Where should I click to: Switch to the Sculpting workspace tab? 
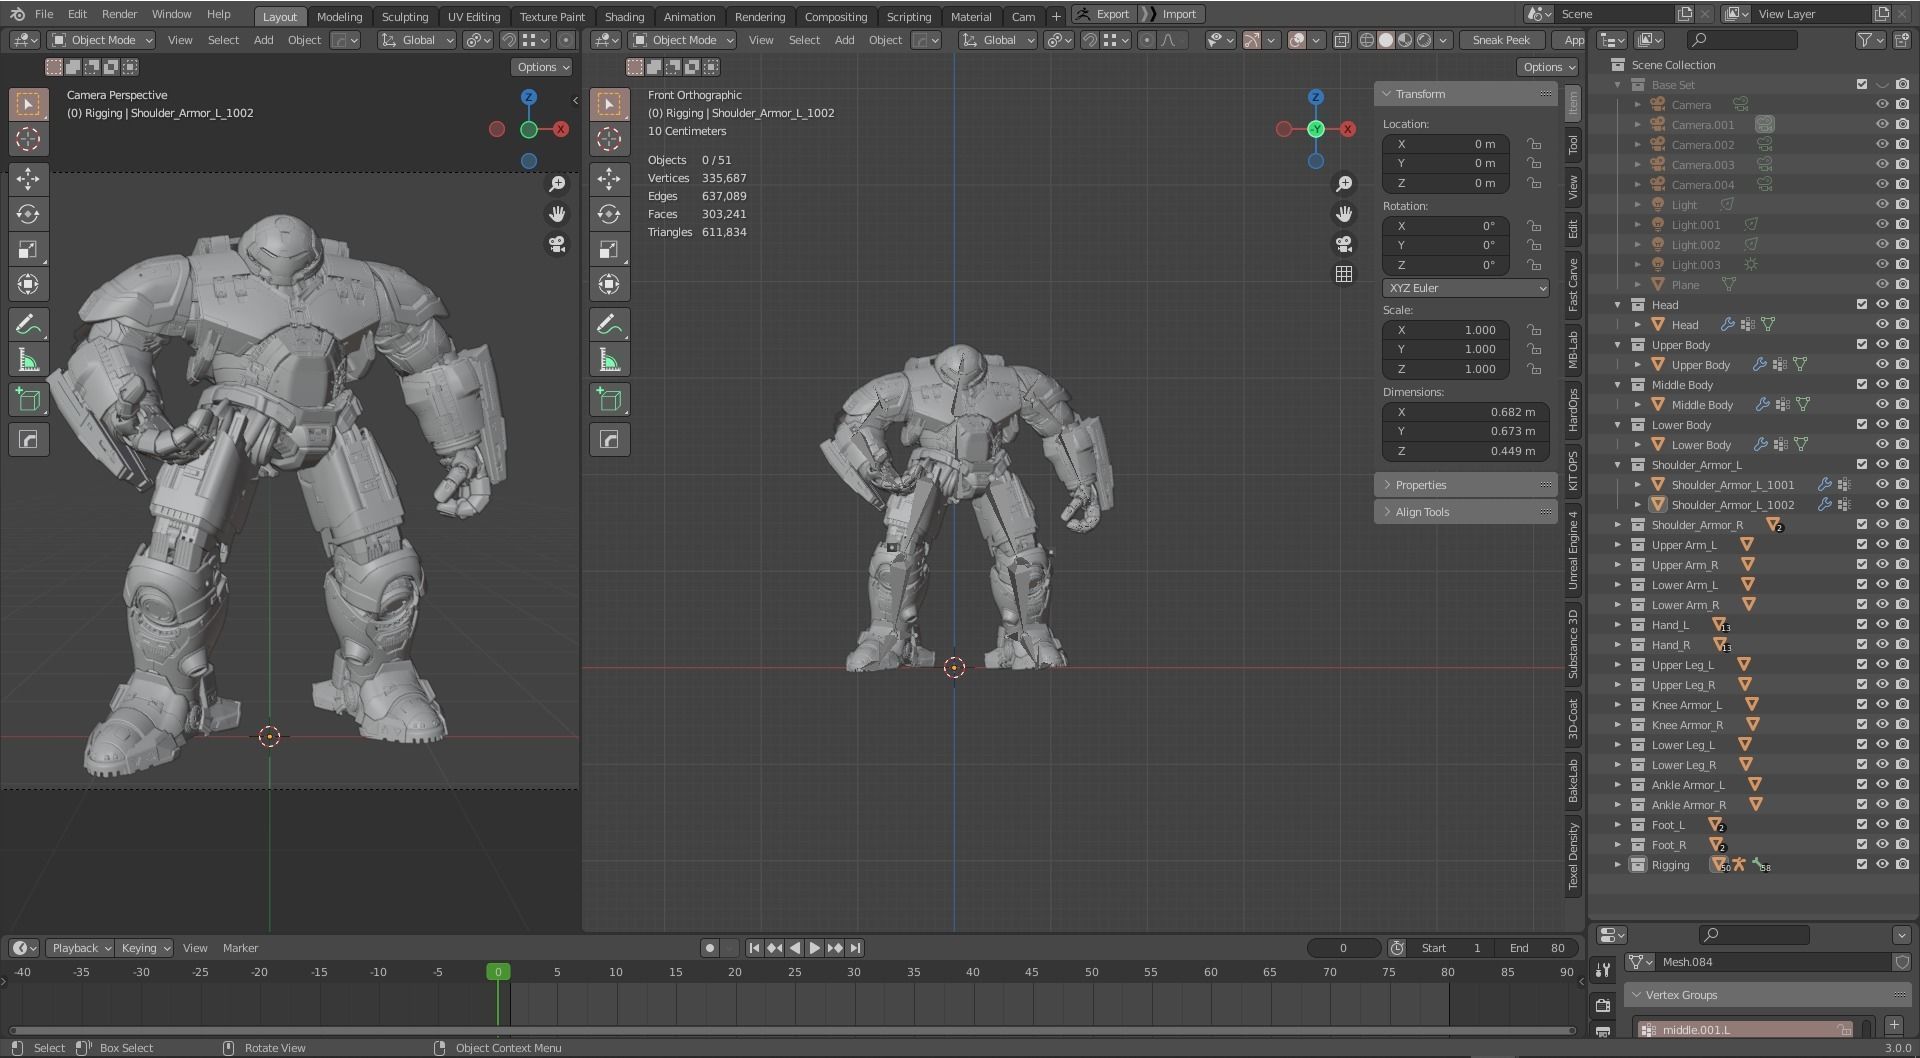click(x=405, y=16)
